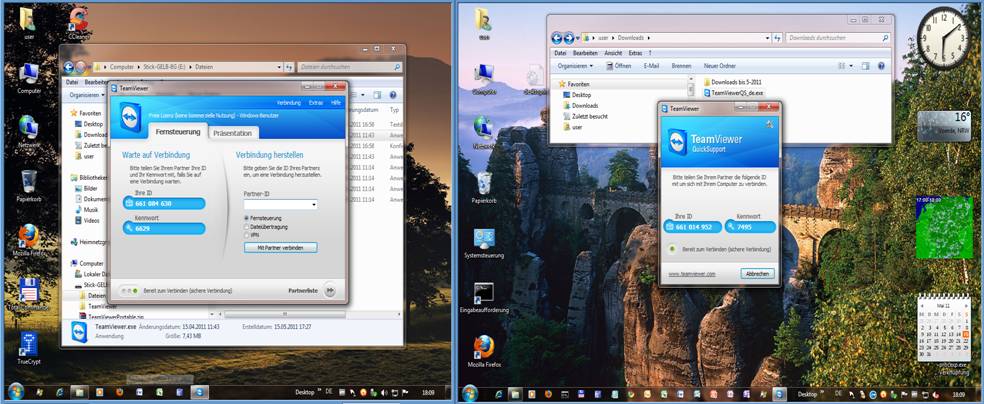Click the settings icon in TeamViewer QuickSupport header
The width and height of the screenshot is (984, 404).
(769, 124)
